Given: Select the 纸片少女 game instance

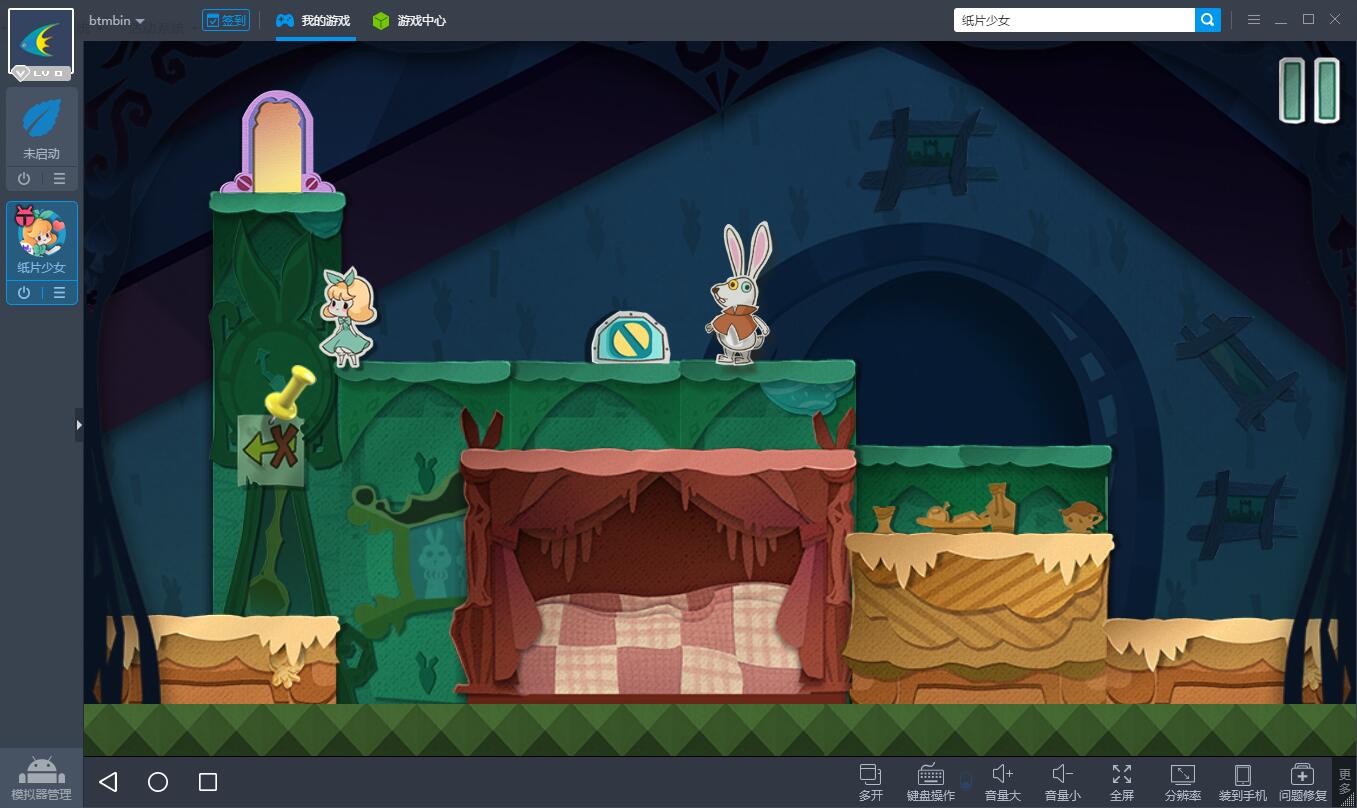Looking at the screenshot, I should (41, 242).
